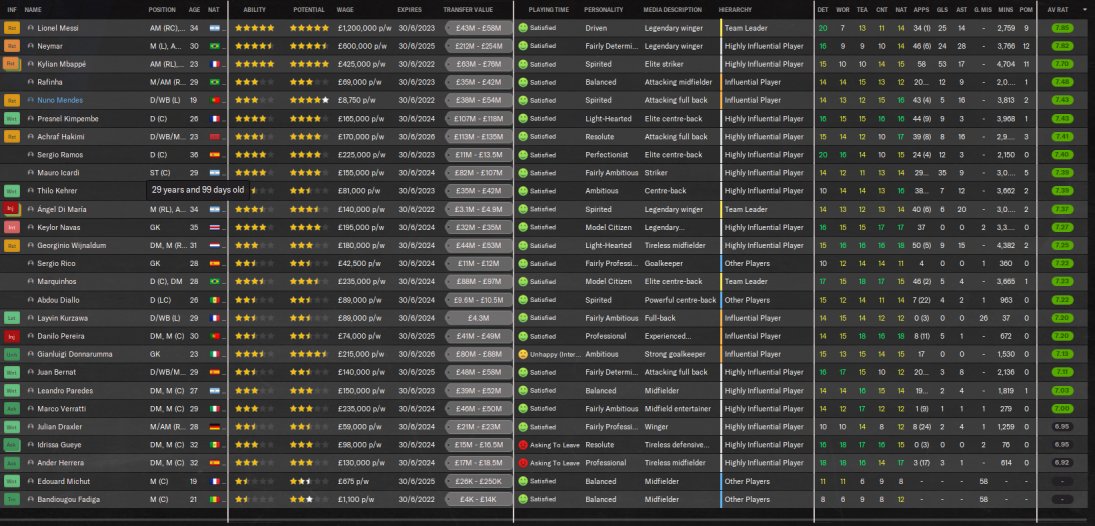Click Nuno Mendes's potential star rating
This screenshot has width=1095, height=526.
[x=309, y=101]
